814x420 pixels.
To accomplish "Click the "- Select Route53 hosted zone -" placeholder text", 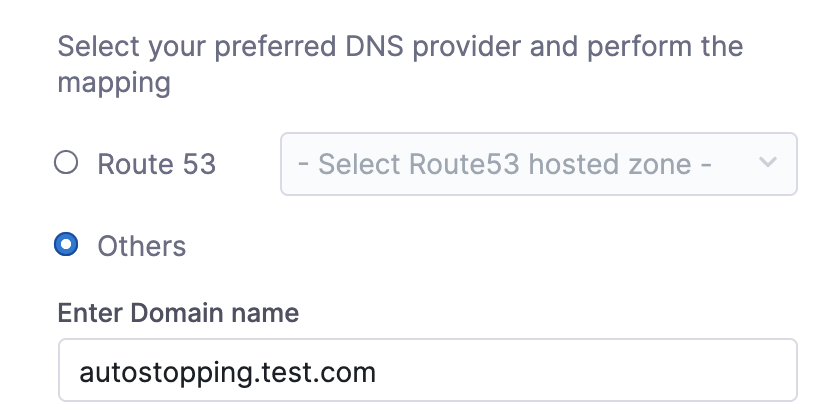I will point(505,164).
